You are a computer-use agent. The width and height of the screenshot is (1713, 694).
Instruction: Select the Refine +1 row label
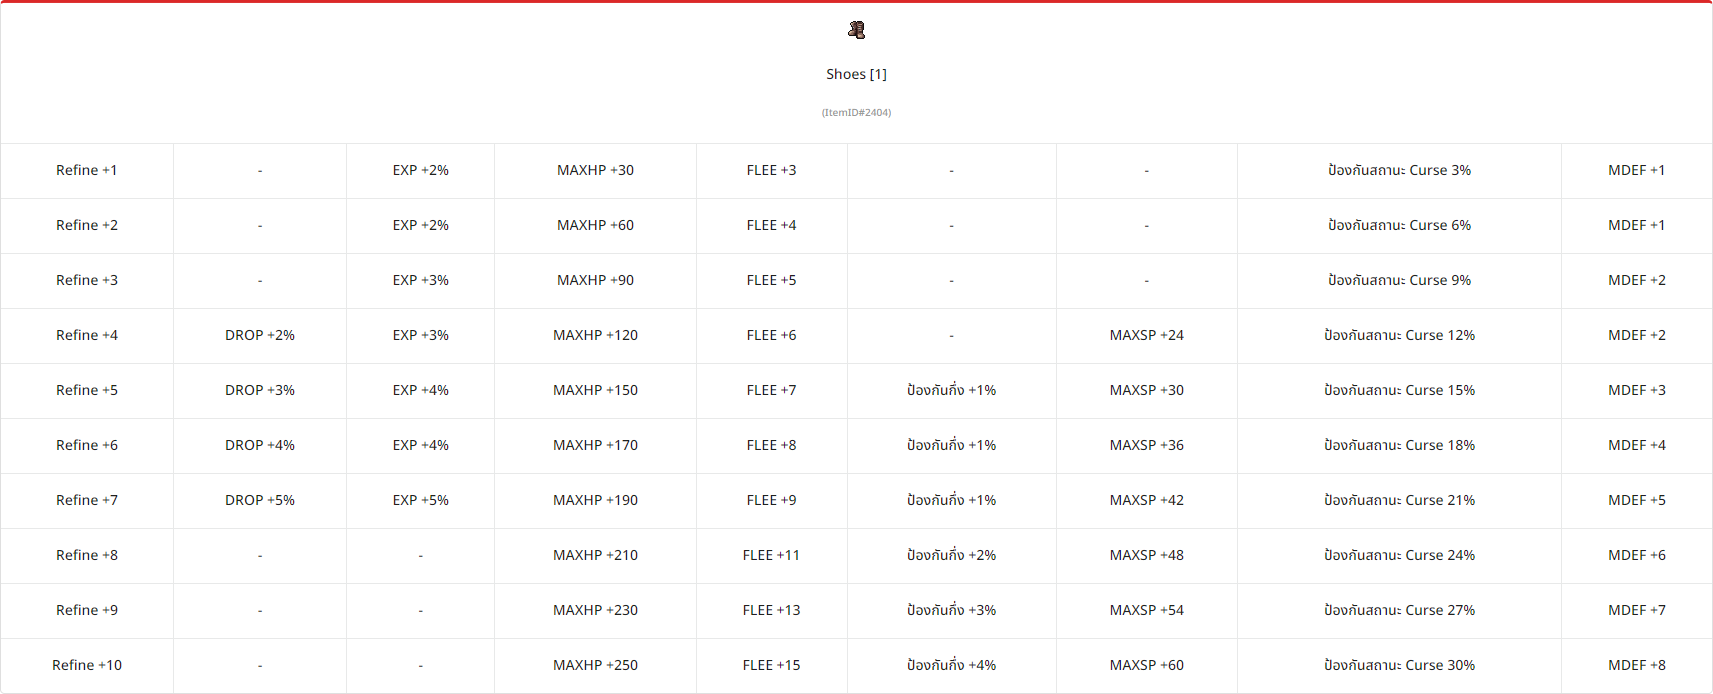(x=87, y=170)
